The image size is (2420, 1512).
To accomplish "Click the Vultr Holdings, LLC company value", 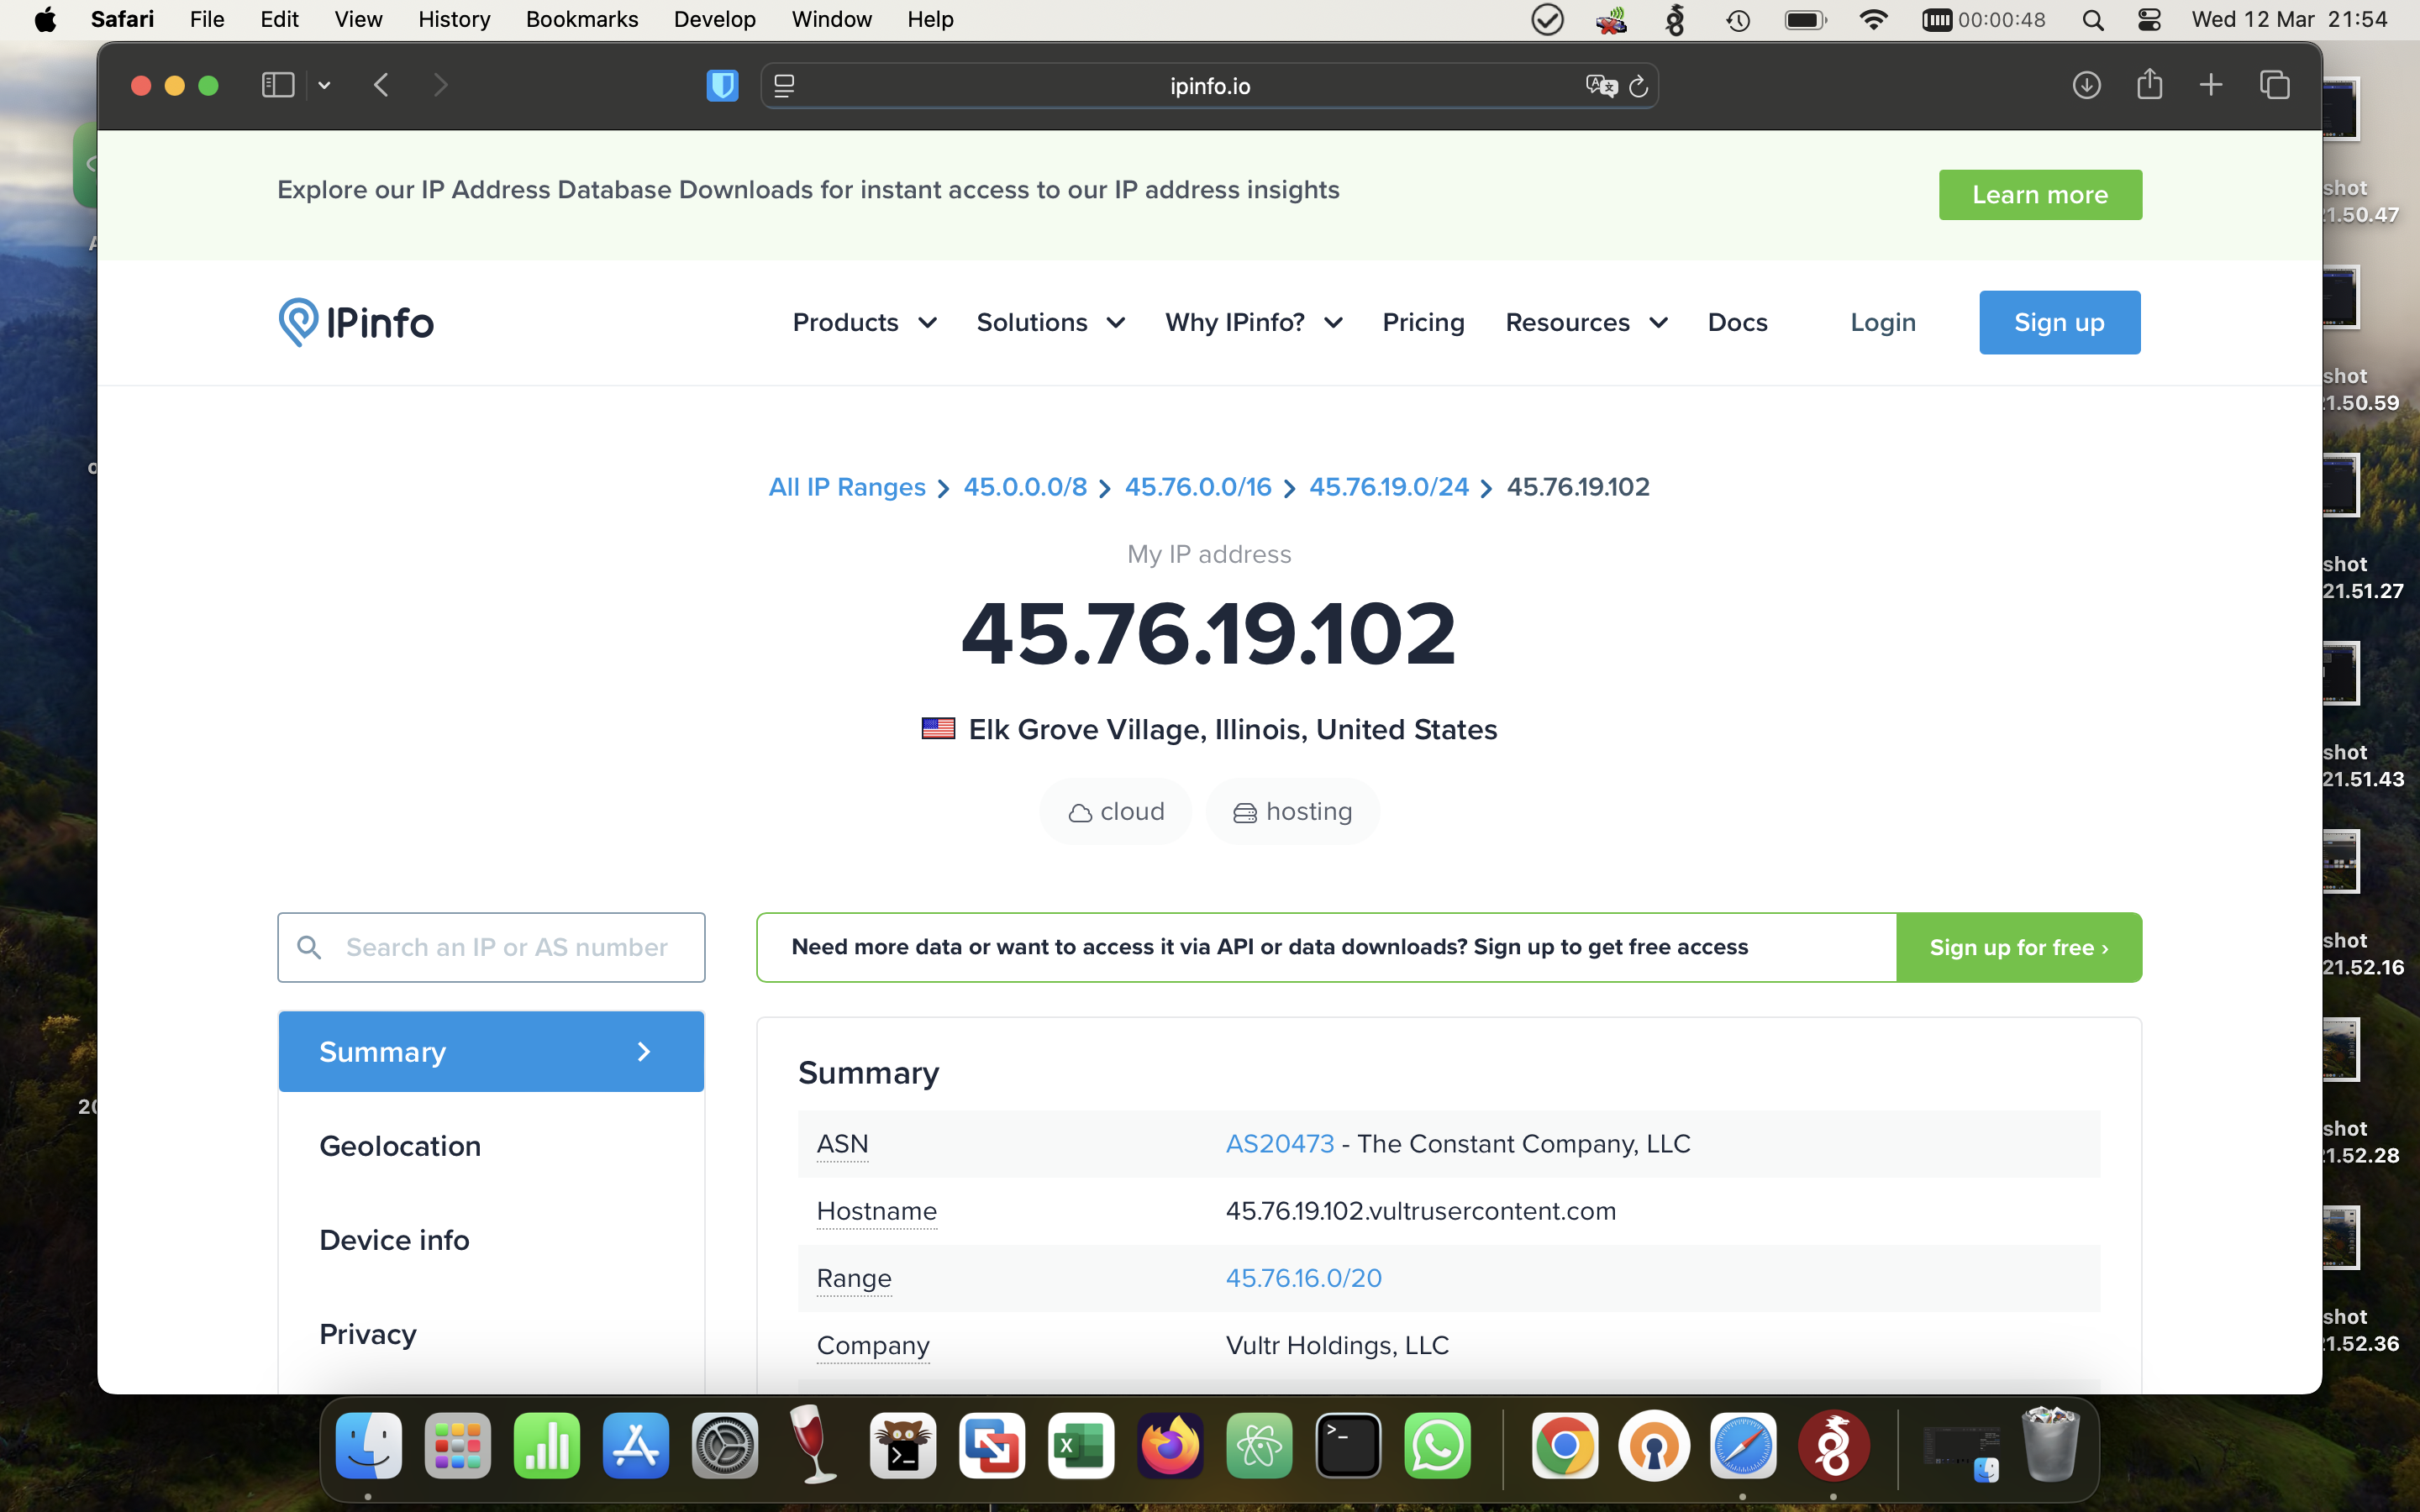I will pos(1337,1345).
